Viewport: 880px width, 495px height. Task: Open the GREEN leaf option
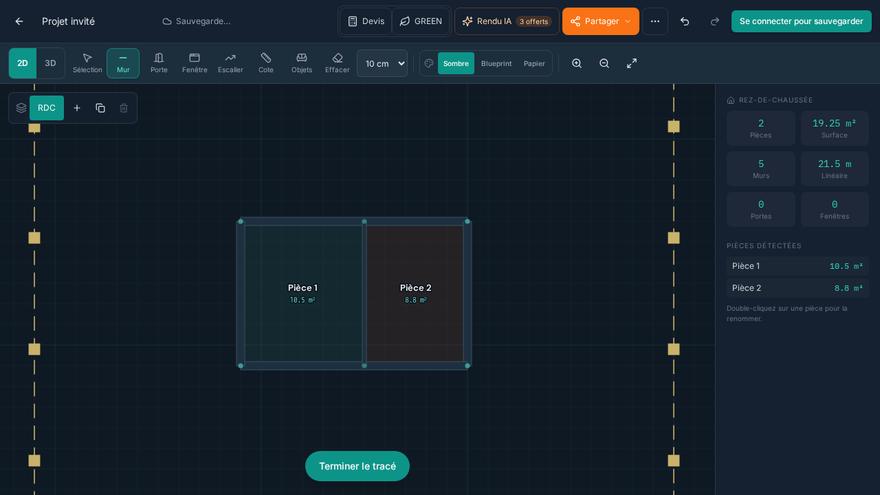(421, 21)
